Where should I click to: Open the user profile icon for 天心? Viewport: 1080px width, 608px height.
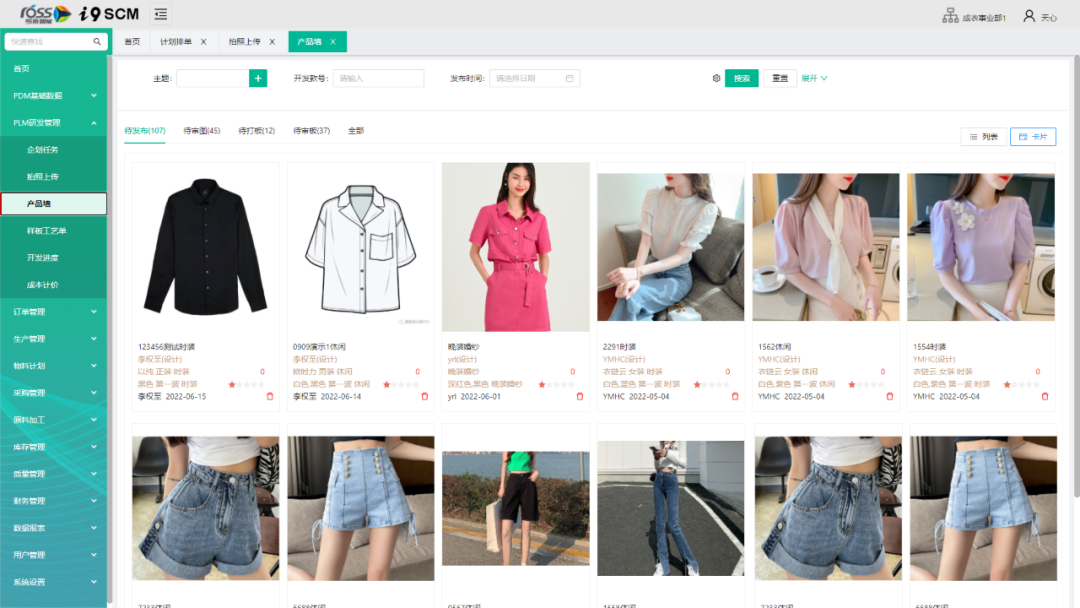coord(1029,15)
